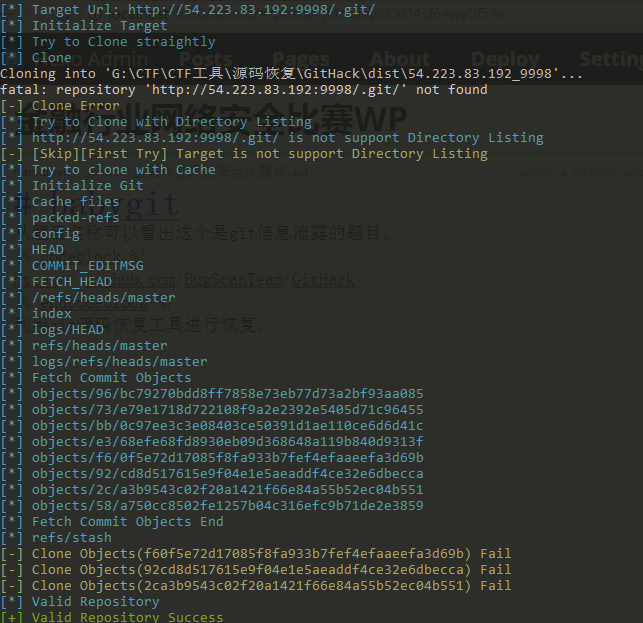Click the object hash starting objects/58/a750cc
This screenshot has width=643, height=623.
tap(227, 506)
